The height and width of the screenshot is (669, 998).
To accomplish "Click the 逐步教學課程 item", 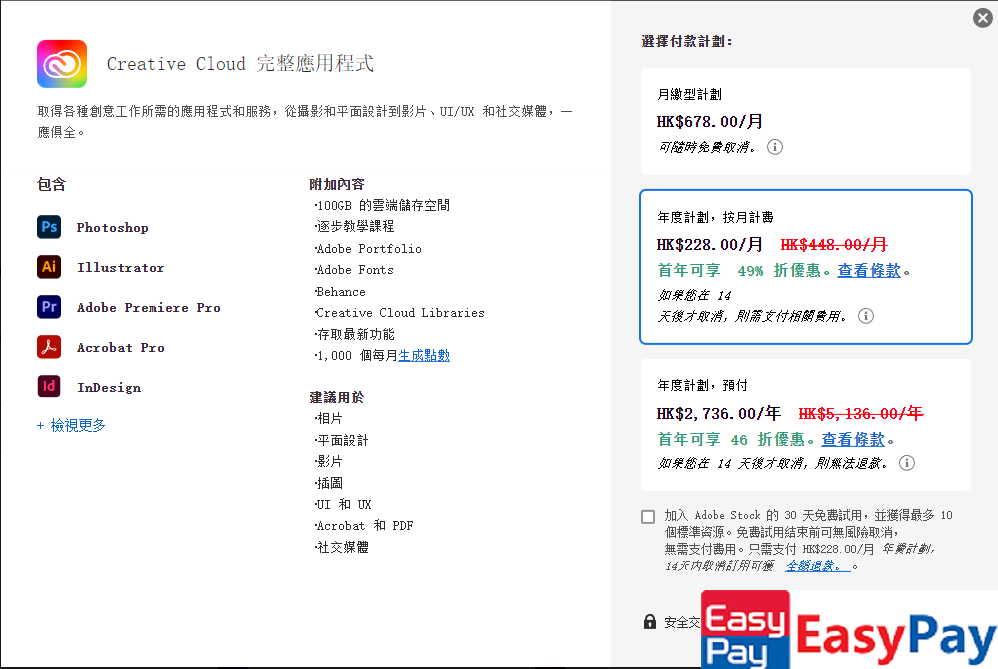I will pyautogui.click(x=355, y=226).
